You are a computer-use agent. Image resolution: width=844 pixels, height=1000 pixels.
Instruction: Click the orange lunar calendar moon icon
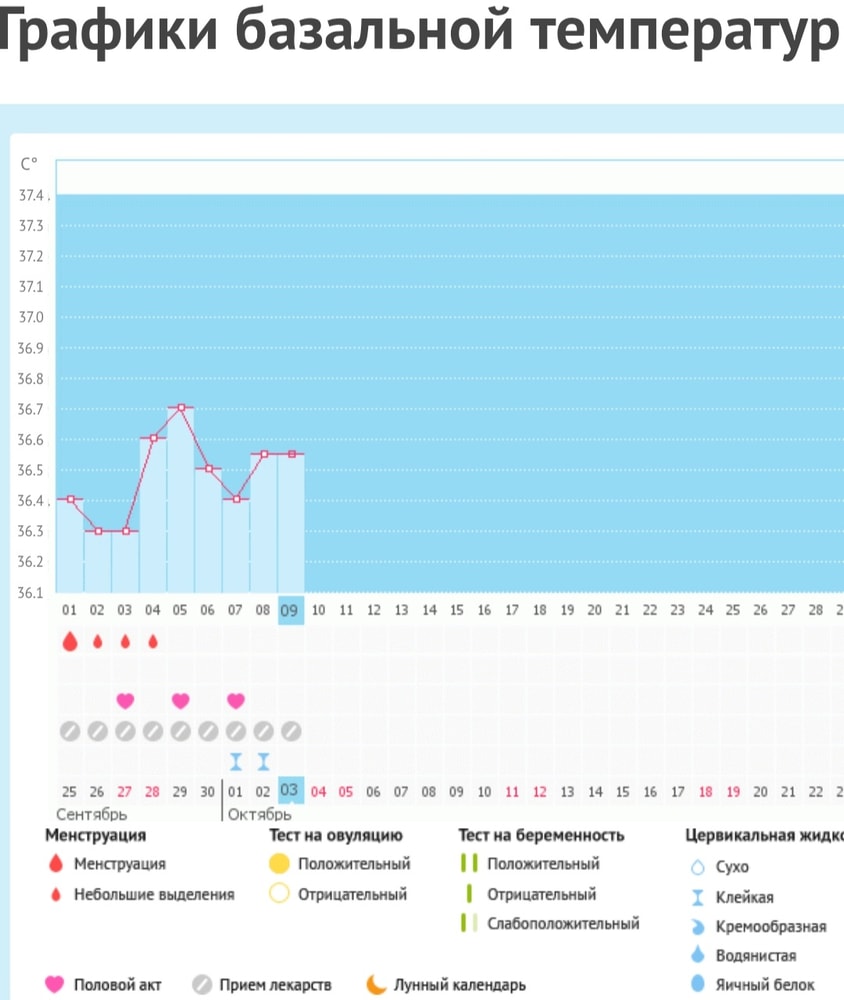(x=376, y=985)
